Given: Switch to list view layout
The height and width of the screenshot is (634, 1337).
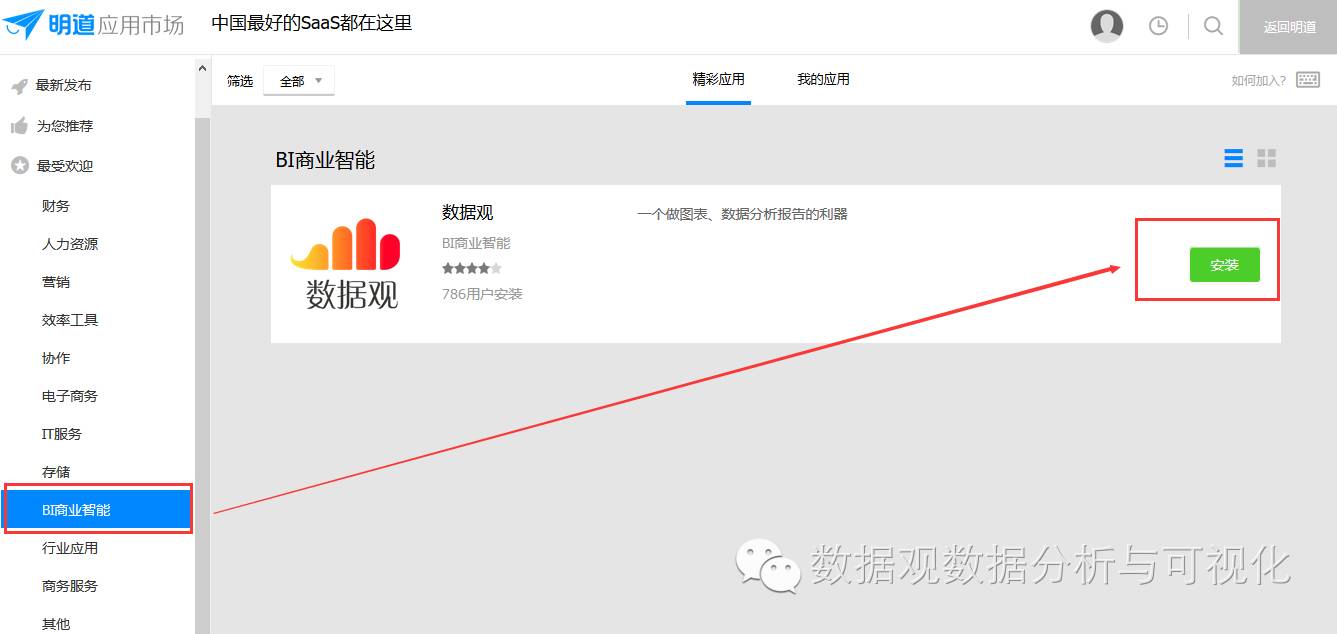Looking at the screenshot, I should click(1234, 158).
